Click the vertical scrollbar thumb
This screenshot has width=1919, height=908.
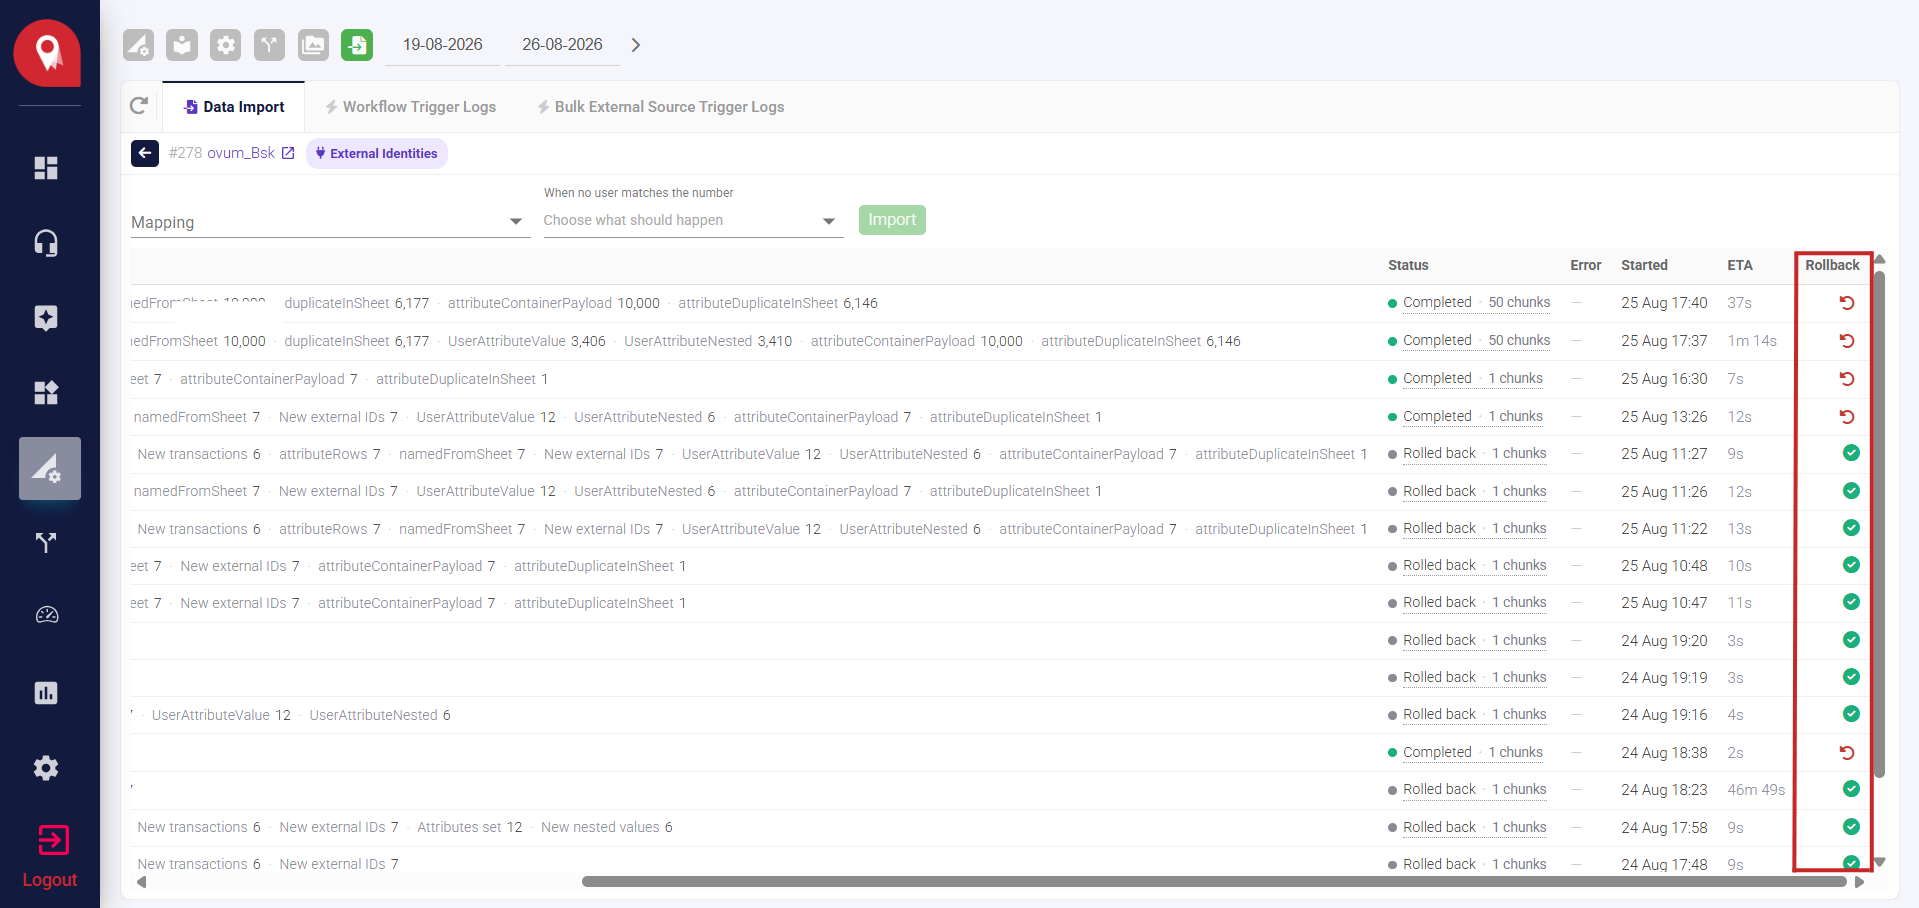[1879, 523]
